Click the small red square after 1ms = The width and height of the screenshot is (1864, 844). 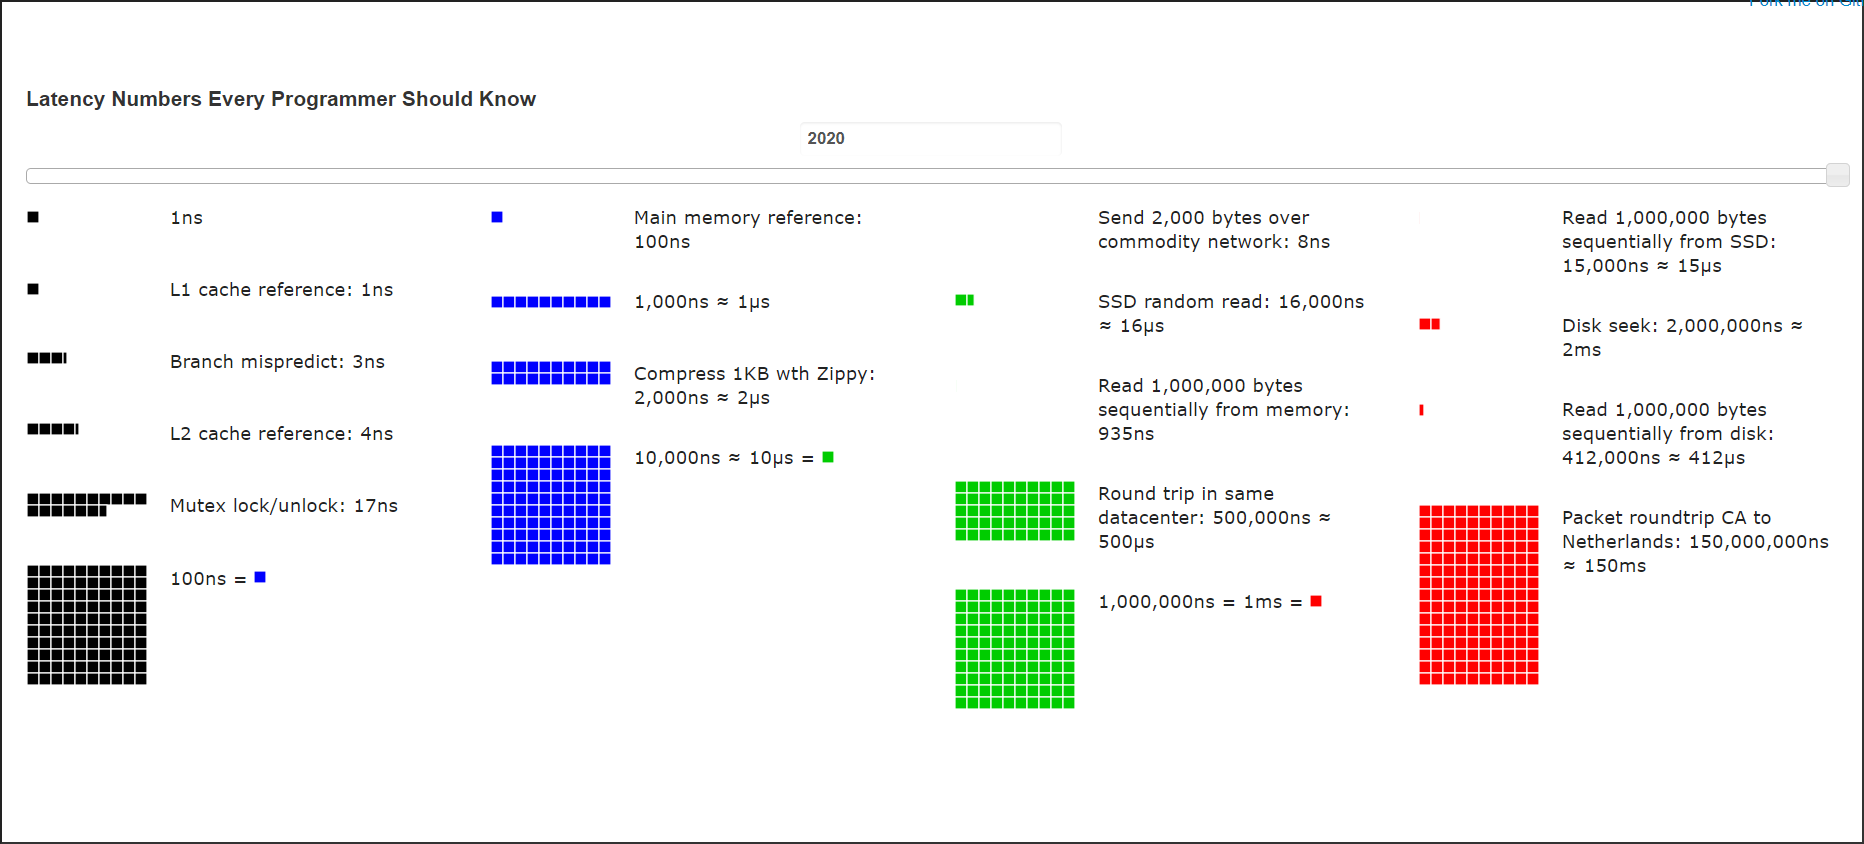click(x=1316, y=601)
